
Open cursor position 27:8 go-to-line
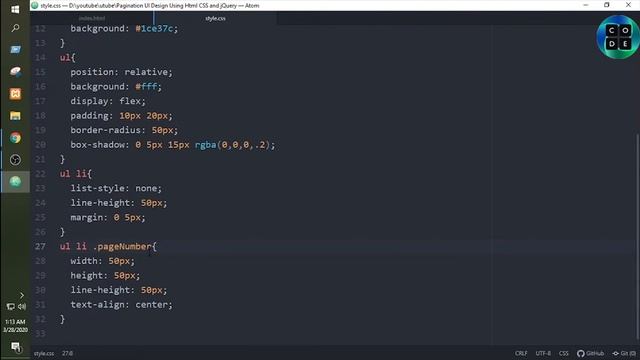click(x=67, y=353)
